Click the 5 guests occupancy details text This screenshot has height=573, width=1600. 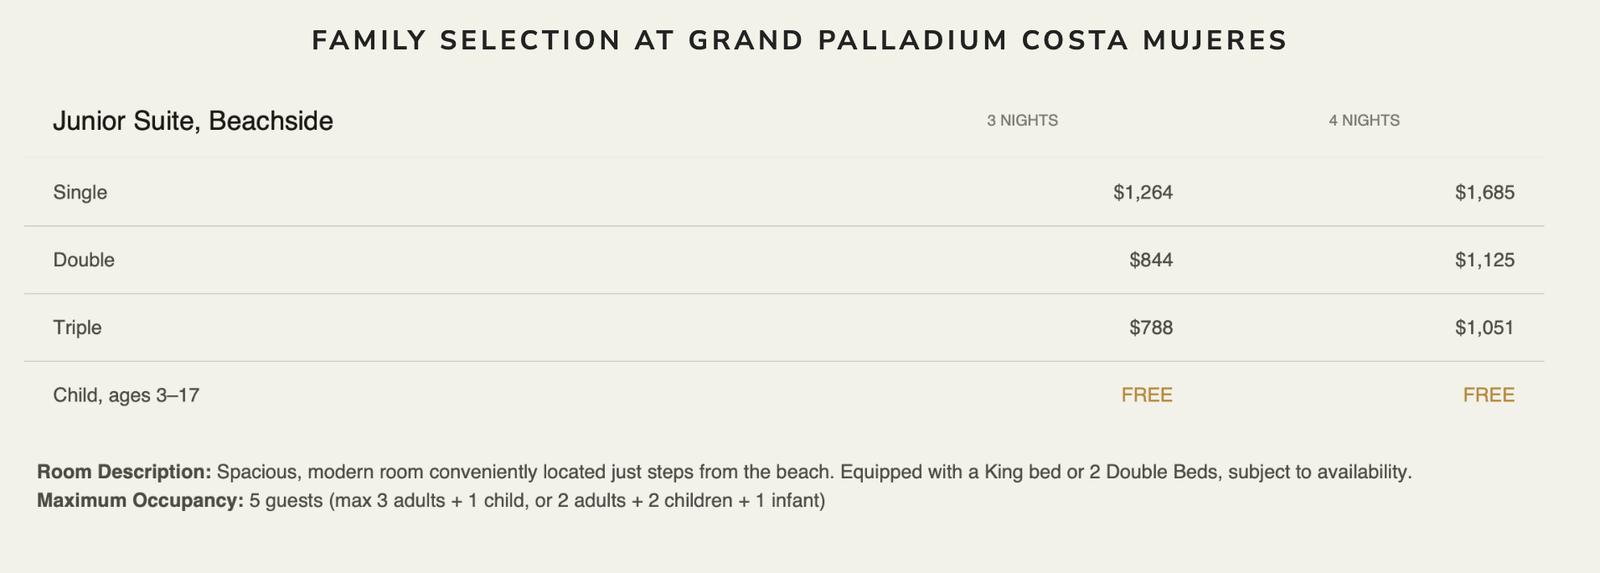point(537,500)
